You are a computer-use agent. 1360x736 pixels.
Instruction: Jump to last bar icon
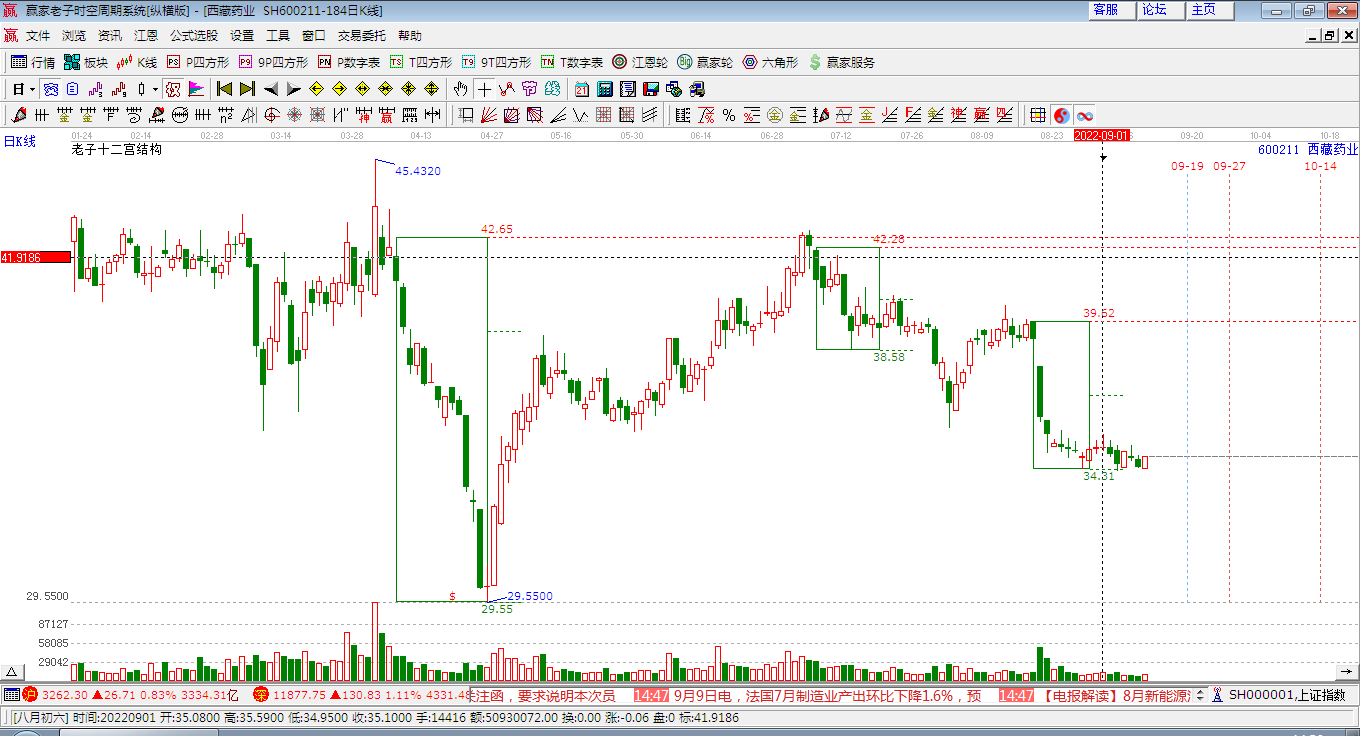pos(247,89)
